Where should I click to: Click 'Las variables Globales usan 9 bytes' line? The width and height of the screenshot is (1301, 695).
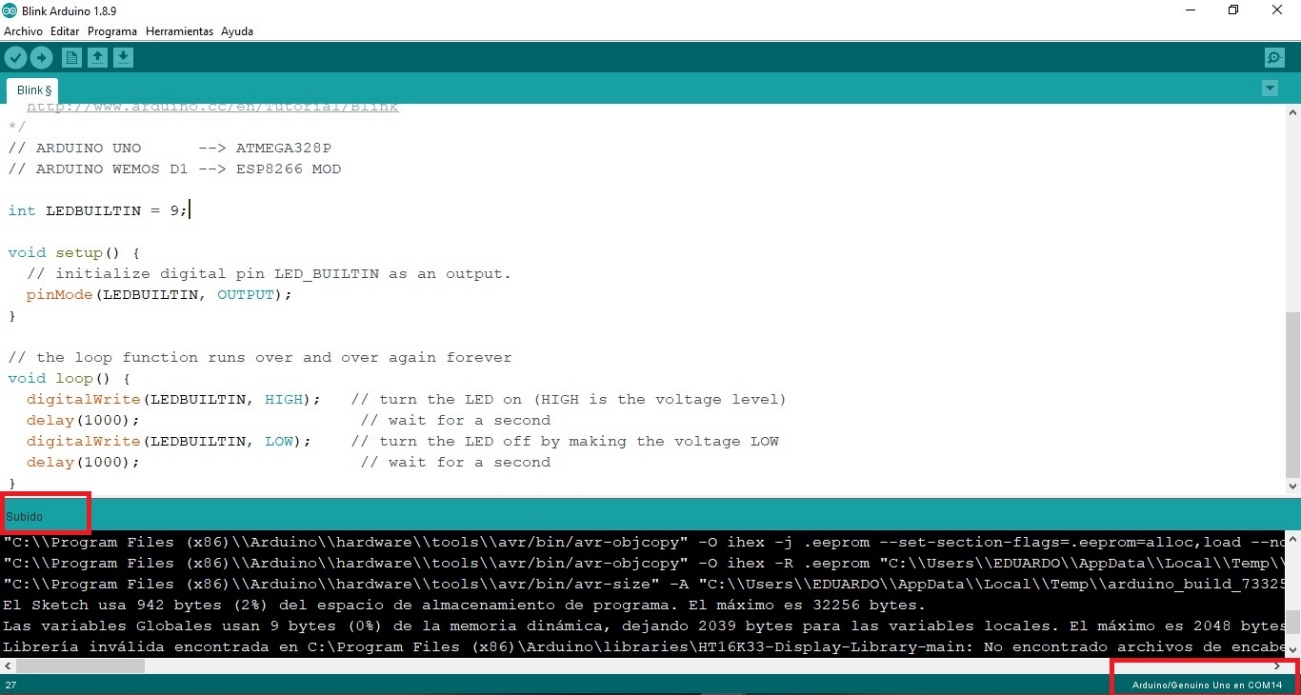643,626
